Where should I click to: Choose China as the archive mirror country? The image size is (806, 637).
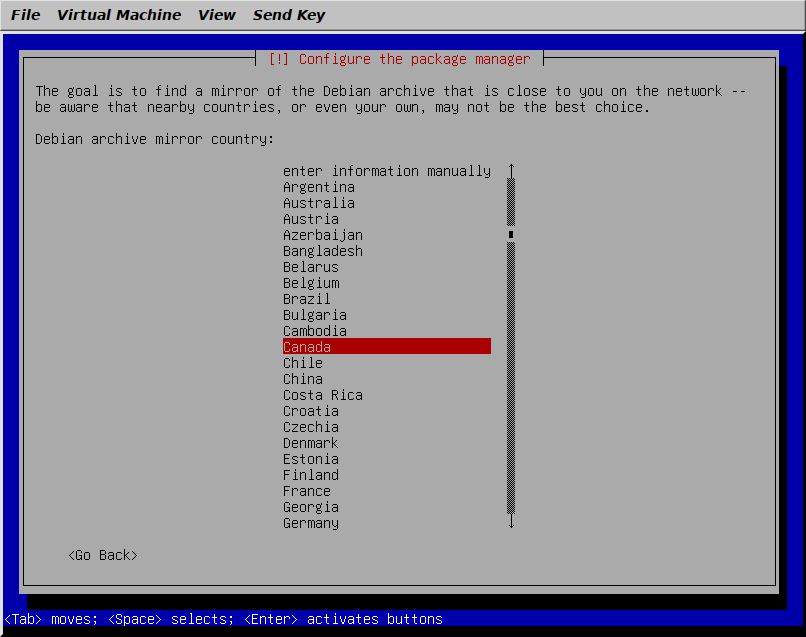click(x=303, y=378)
